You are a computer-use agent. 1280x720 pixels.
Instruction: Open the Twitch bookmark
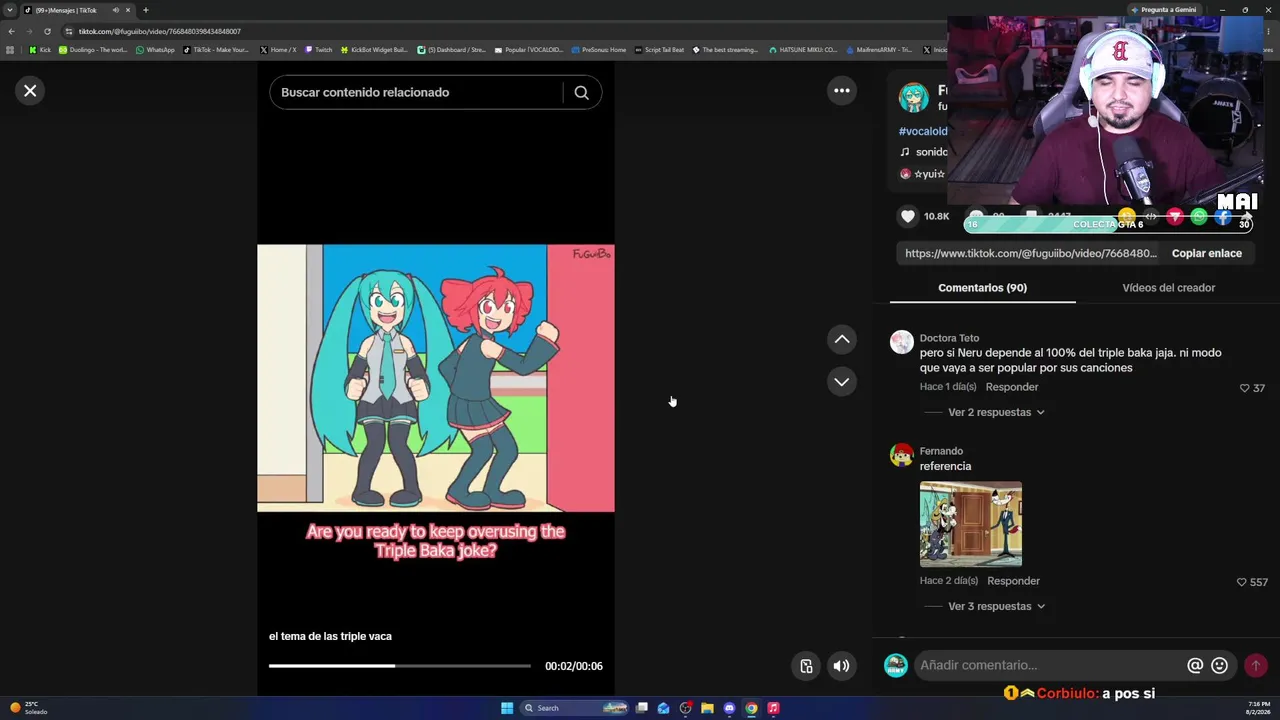tap(318, 50)
